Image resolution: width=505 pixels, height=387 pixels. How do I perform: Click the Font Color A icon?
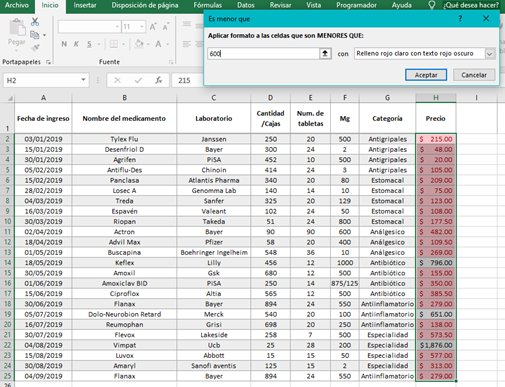click(158, 44)
